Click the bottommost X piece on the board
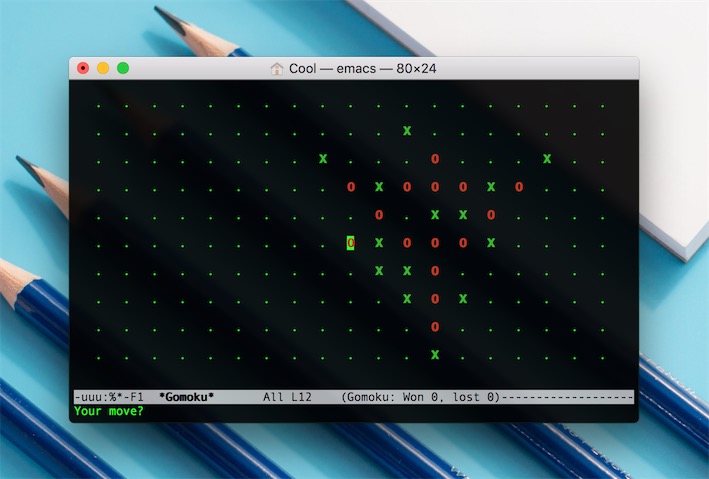This screenshot has height=479, width=709. click(x=435, y=355)
